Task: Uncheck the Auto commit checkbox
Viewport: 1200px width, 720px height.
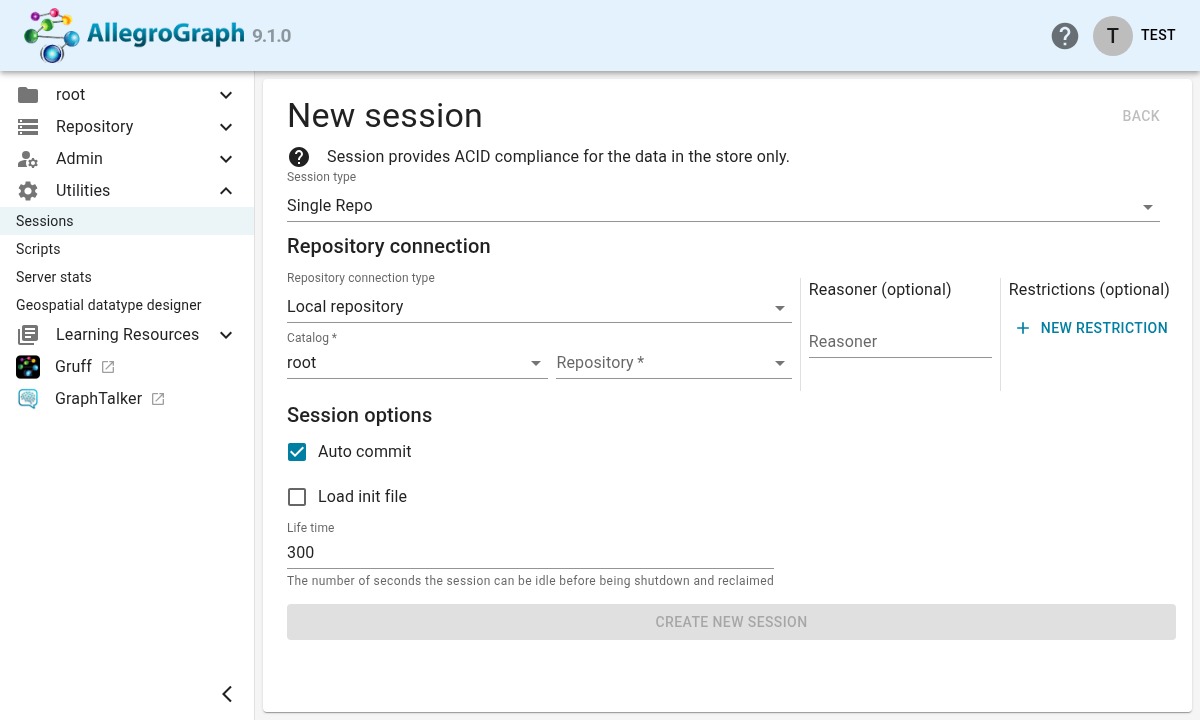Action: coord(297,452)
